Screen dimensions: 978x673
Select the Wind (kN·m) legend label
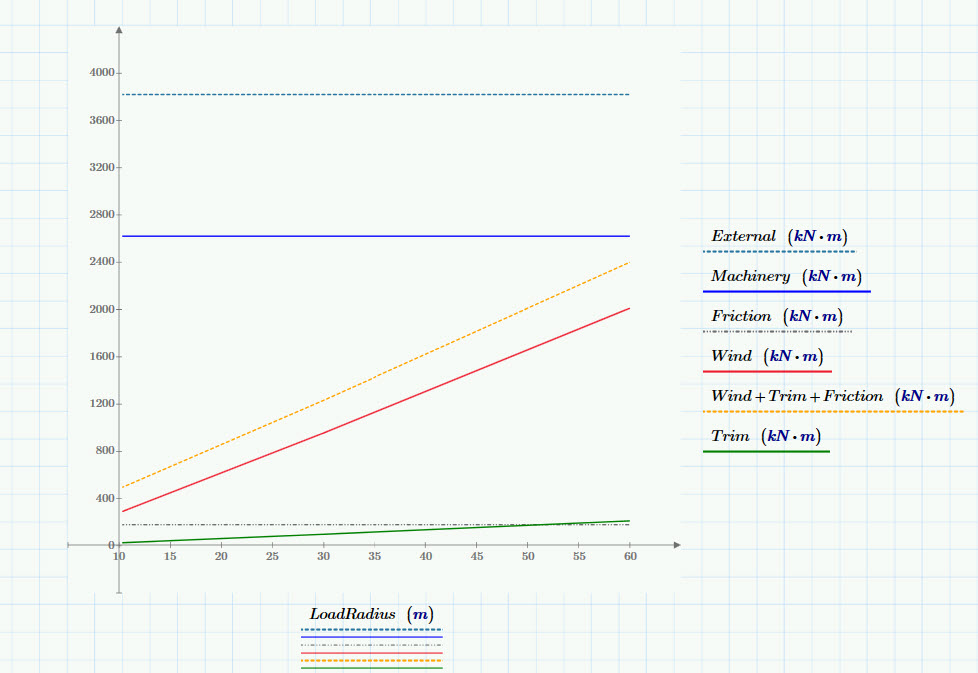[x=767, y=356]
